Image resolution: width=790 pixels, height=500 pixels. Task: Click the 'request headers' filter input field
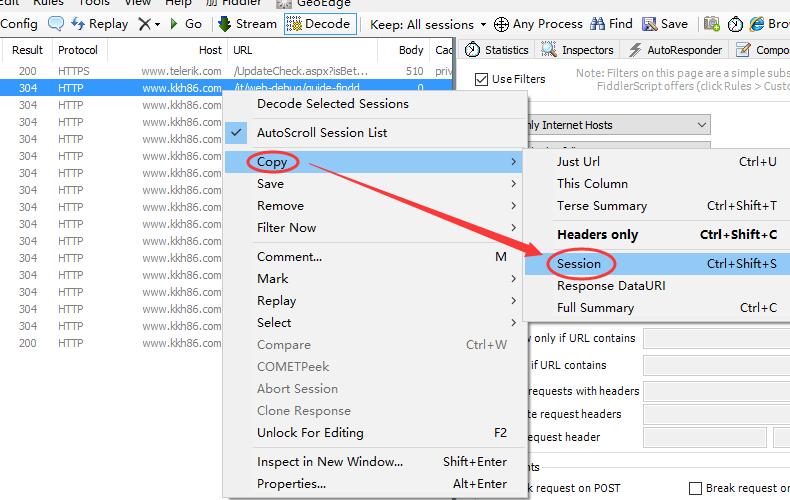[716, 414]
